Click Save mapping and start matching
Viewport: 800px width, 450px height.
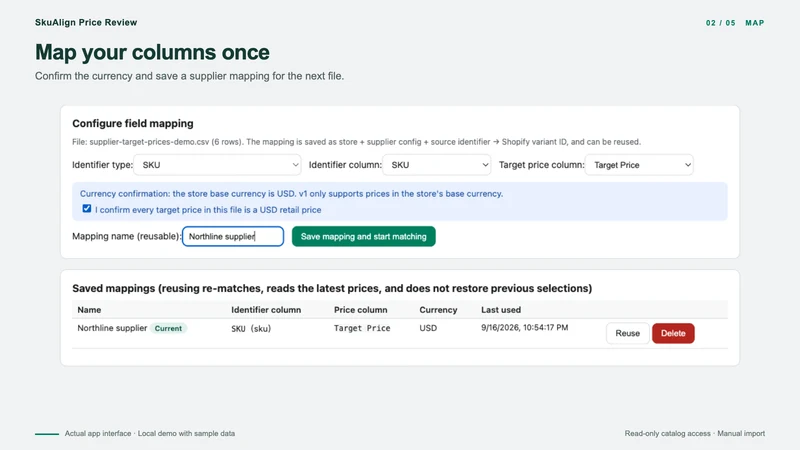click(364, 236)
